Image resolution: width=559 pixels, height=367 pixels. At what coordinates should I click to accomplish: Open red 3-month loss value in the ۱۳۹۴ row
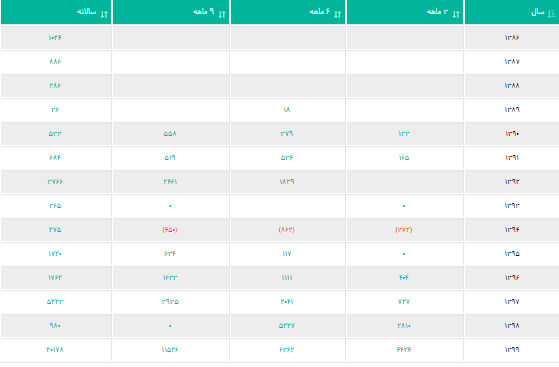(404, 229)
